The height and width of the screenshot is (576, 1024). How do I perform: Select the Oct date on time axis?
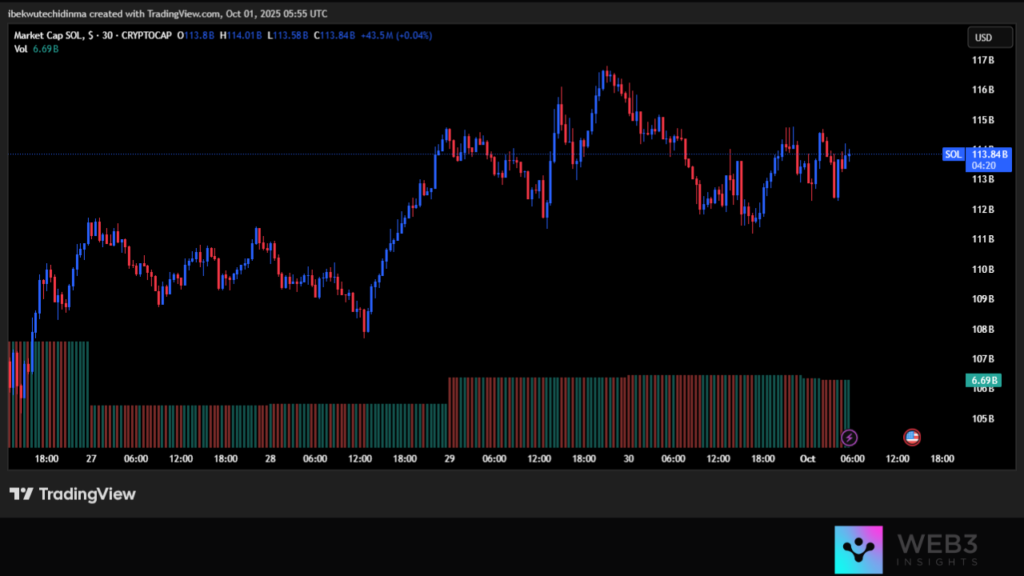point(807,458)
